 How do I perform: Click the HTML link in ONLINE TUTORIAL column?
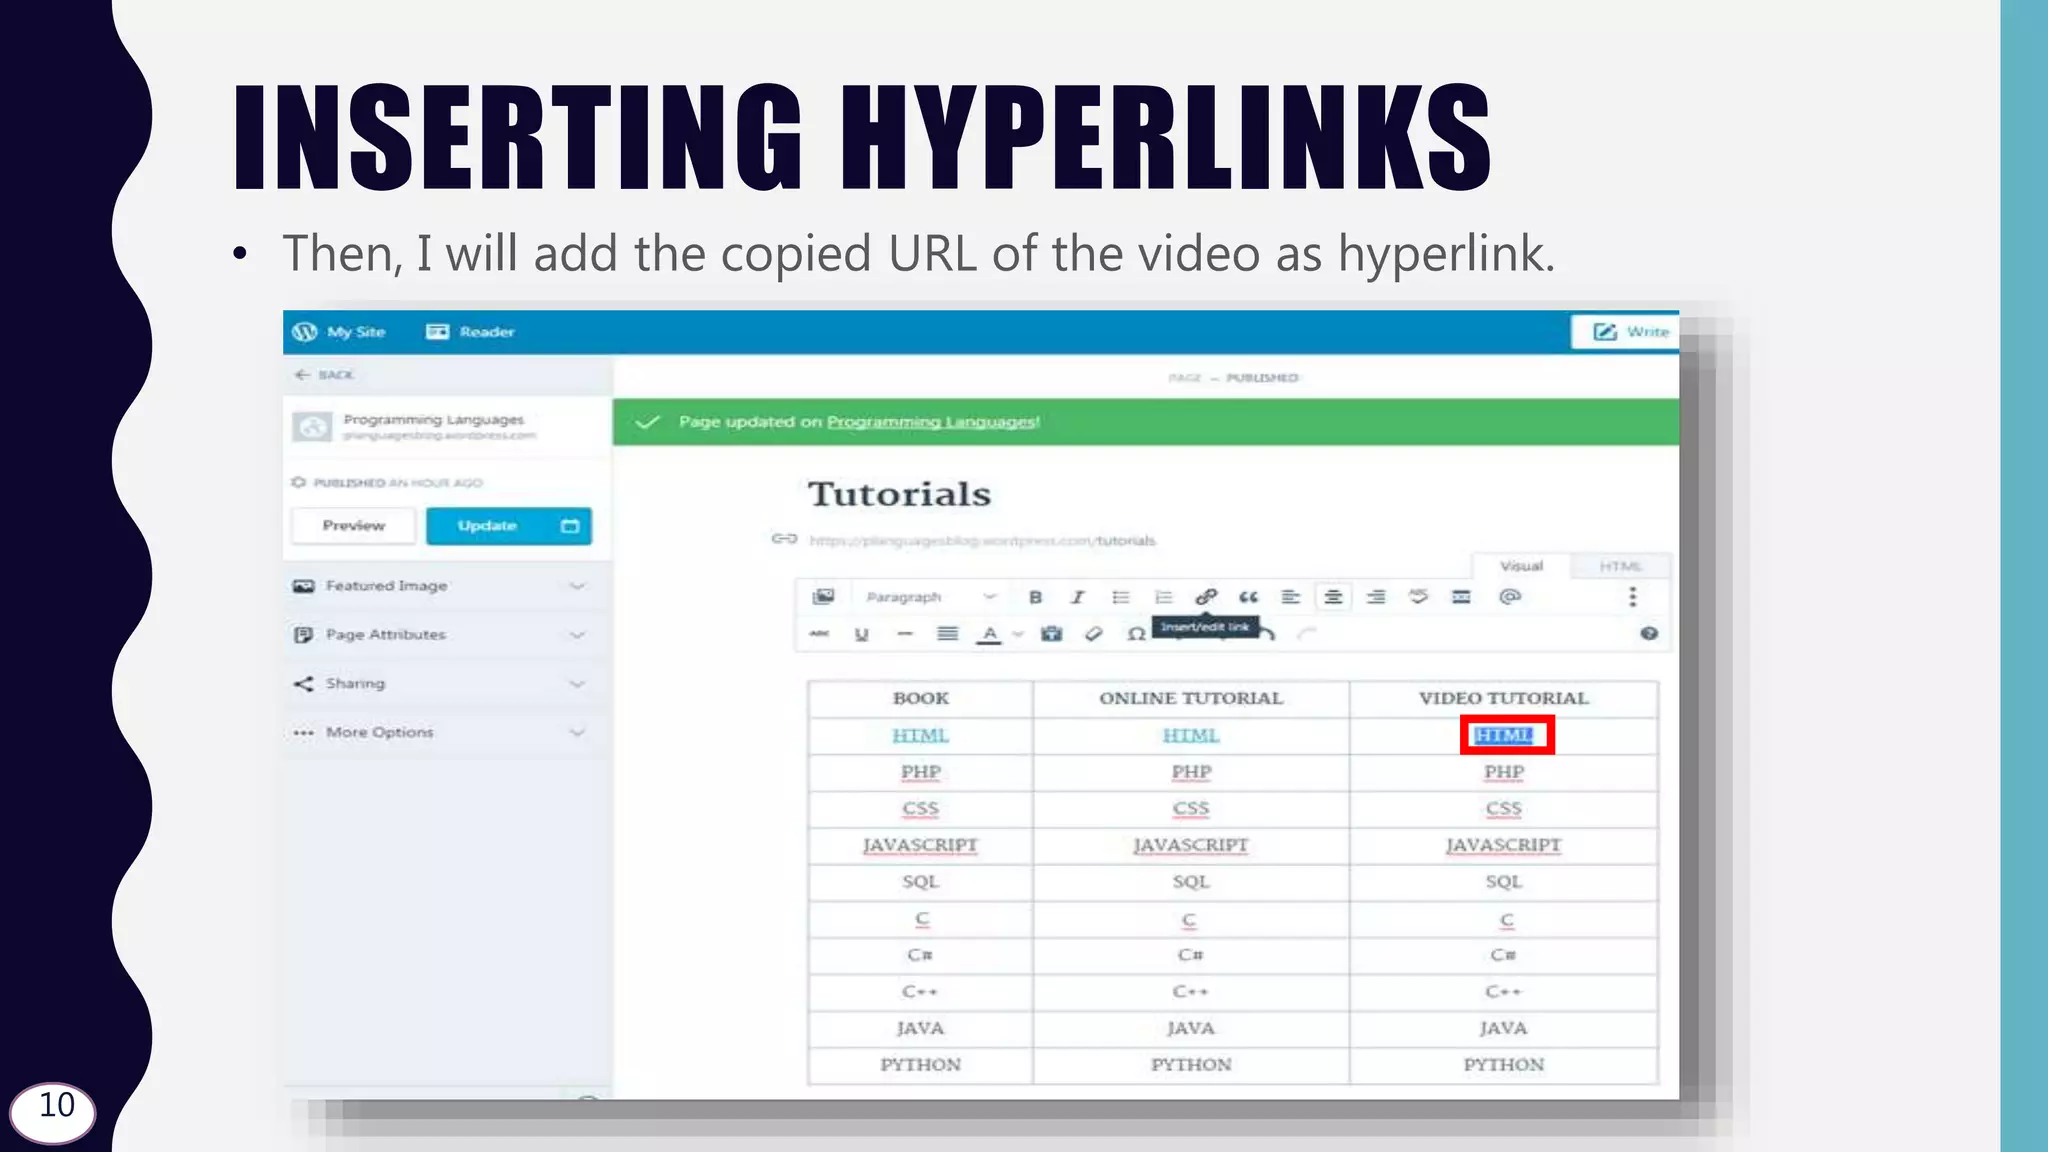pyautogui.click(x=1190, y=736)
